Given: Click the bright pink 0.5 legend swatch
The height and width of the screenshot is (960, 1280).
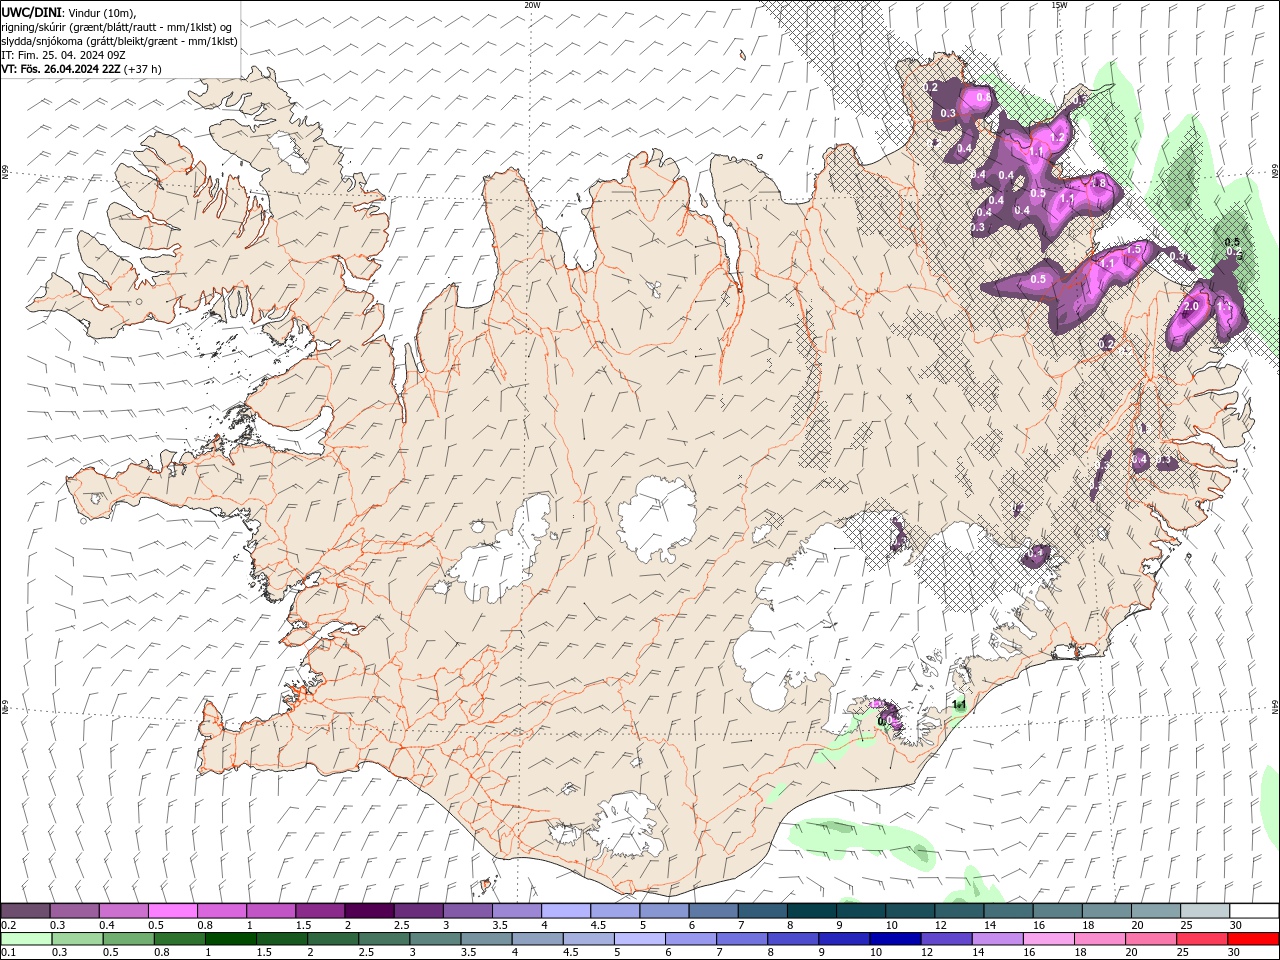Looking at the screenshot, I should (173, 911).
